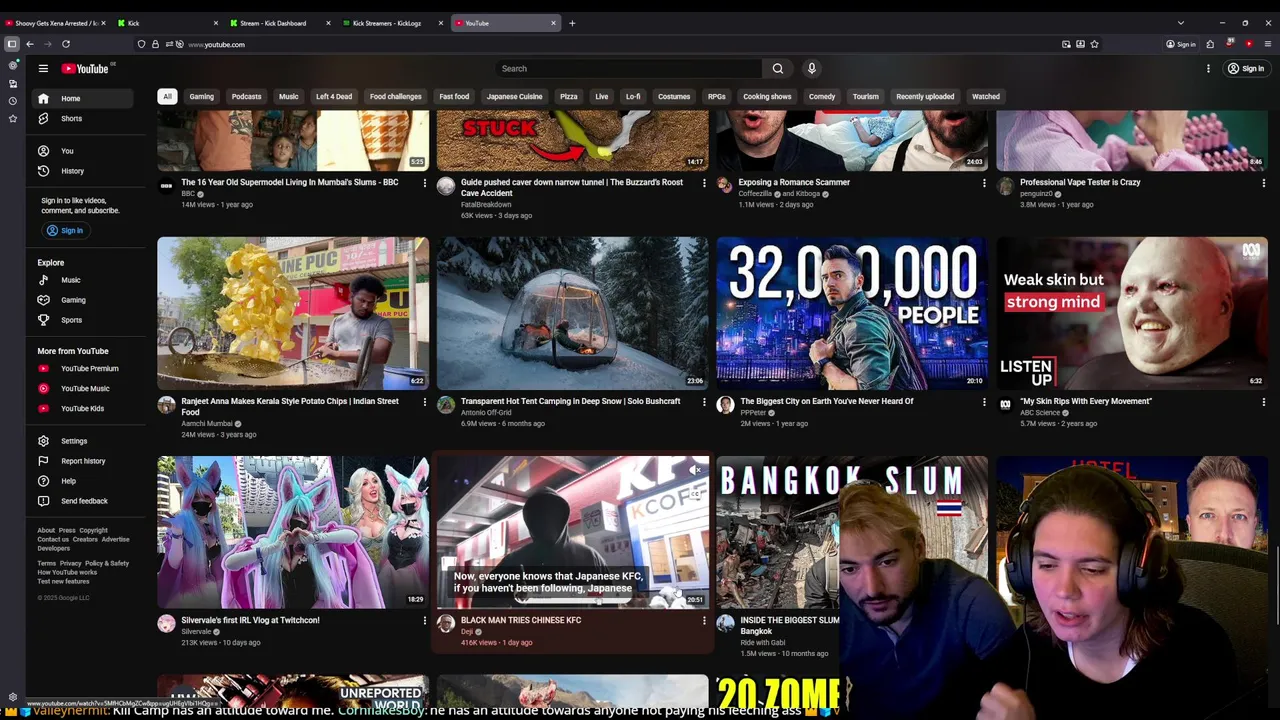The image size is (1280, 720).
Task: Reload the page in the browser
Action: [66, 44]
